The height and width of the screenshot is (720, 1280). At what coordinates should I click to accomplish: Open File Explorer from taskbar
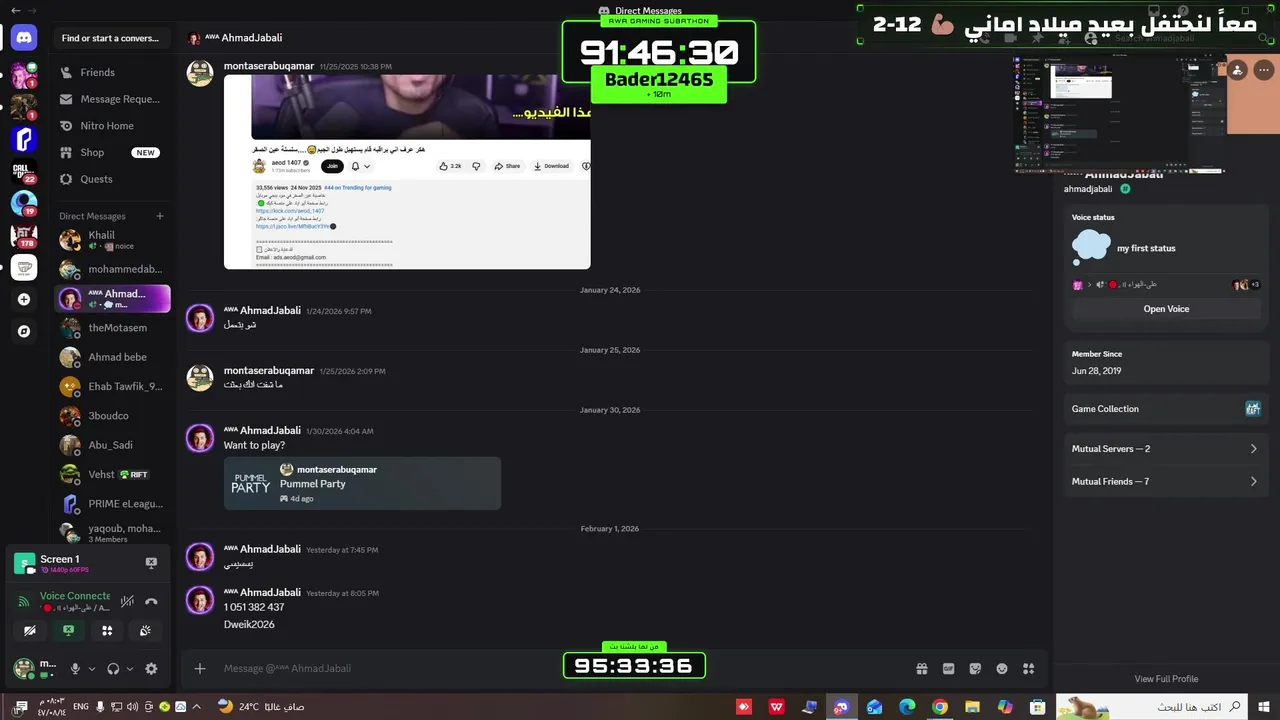(972, 707)
